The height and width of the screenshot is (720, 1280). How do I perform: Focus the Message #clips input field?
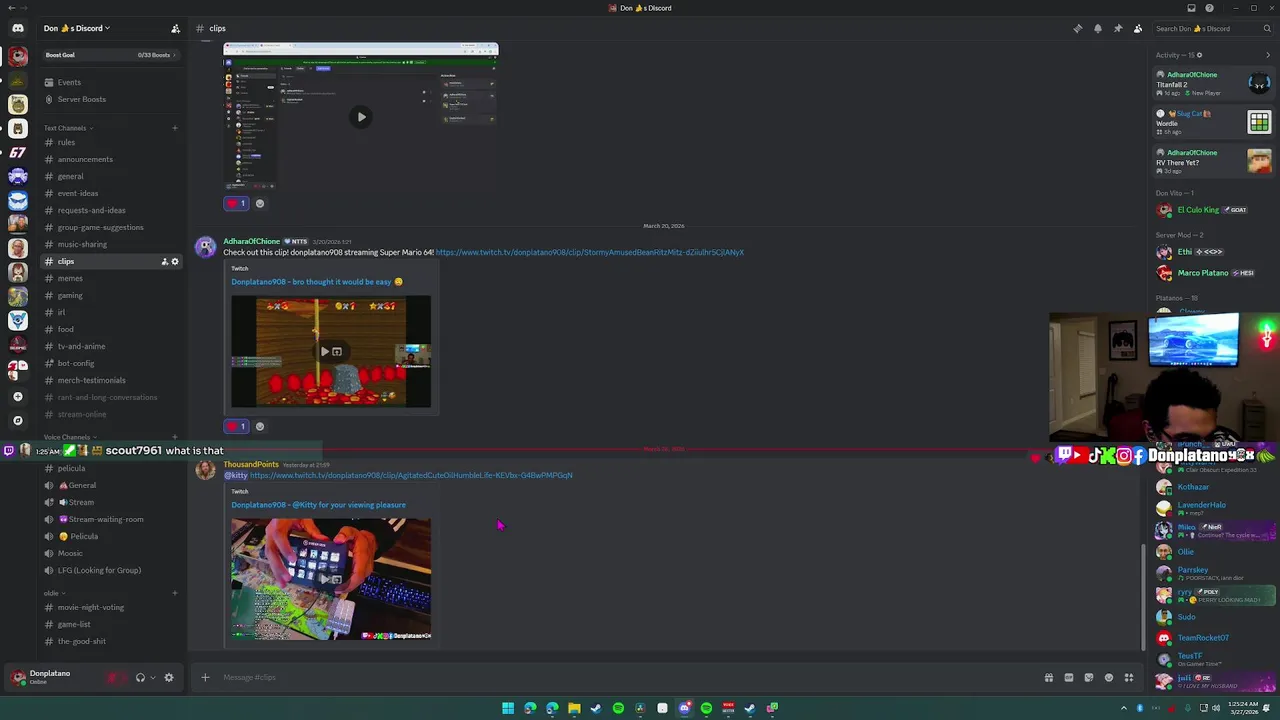click(620, 678)
